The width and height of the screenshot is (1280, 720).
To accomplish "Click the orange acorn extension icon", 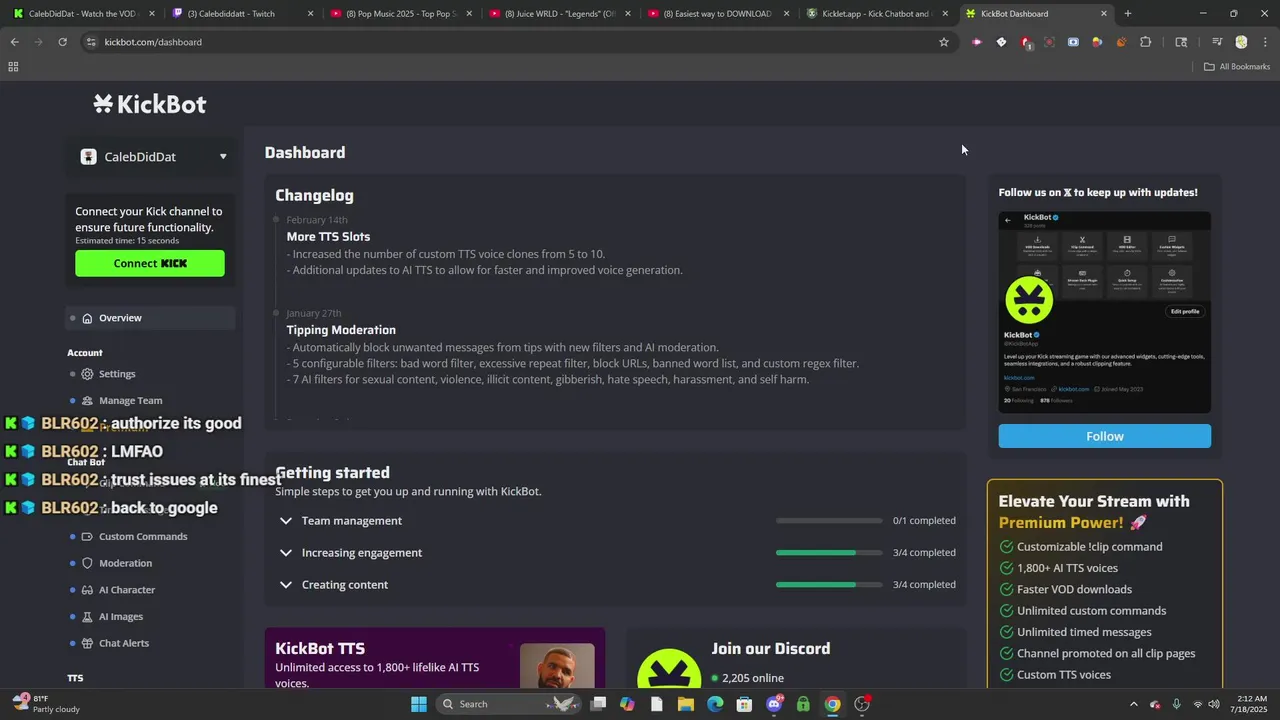I will point(1121,42).
